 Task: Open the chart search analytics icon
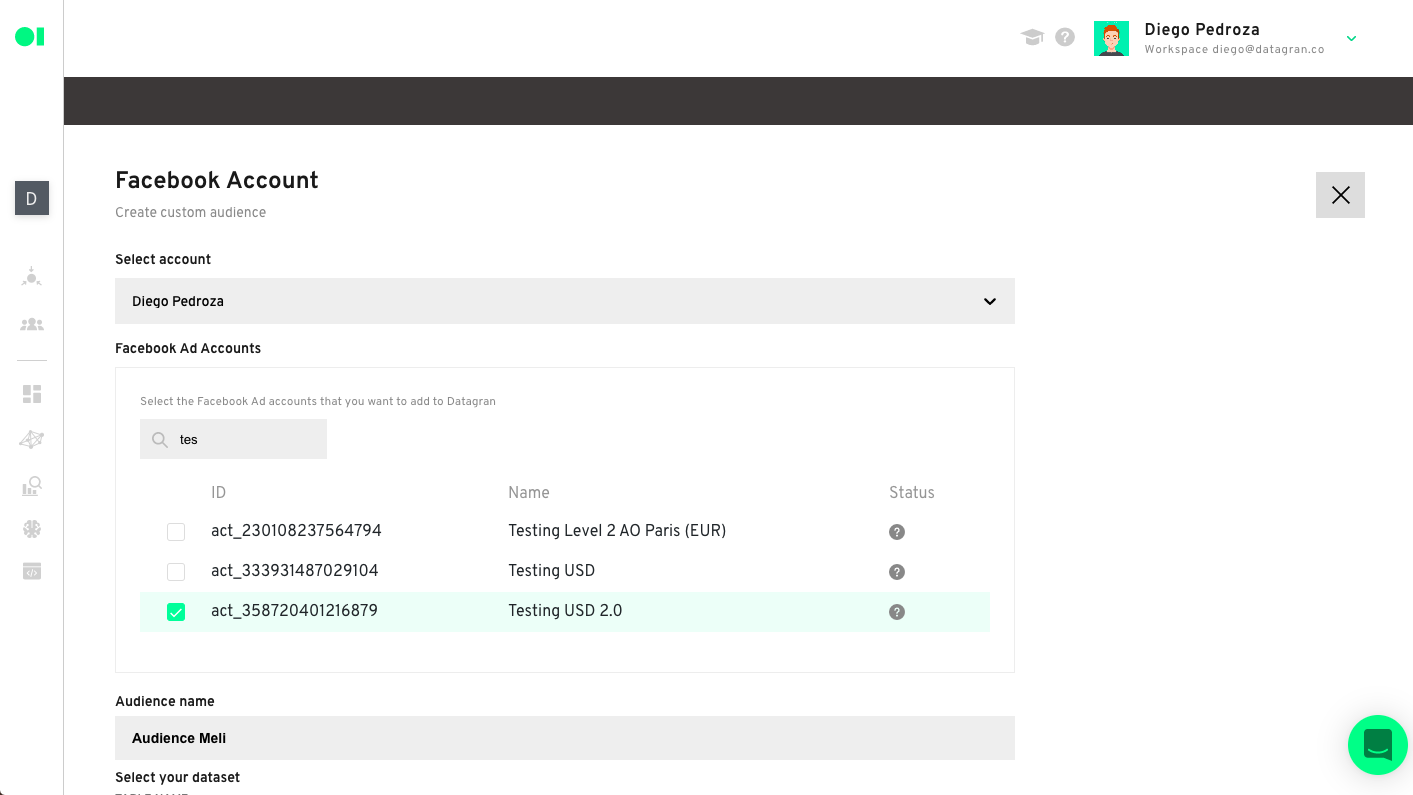pos(32,486)
